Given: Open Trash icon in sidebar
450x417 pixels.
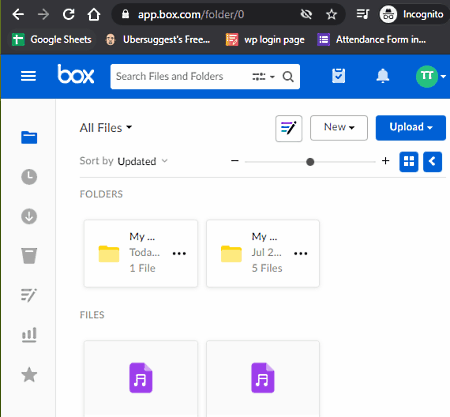Looking at the screenshot, I should coord(29,256).
